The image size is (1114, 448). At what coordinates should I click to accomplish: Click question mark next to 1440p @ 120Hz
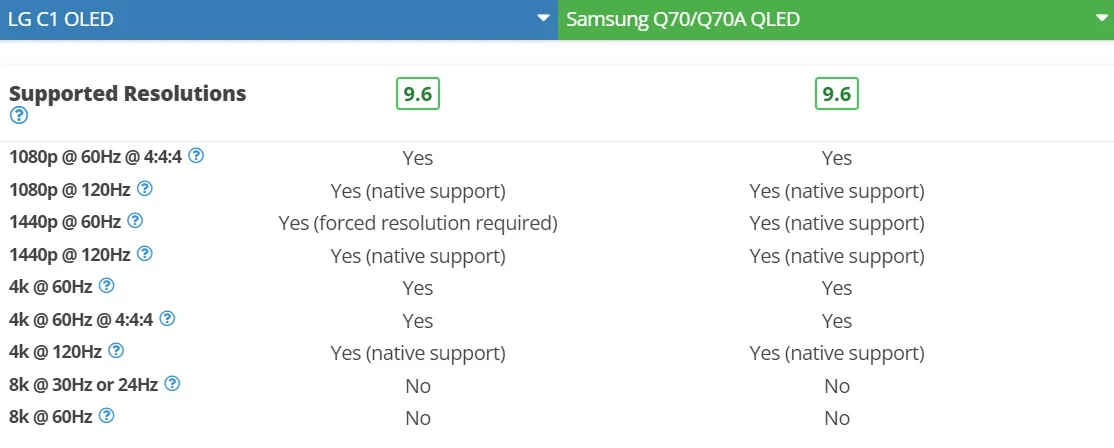coord(144,253)
